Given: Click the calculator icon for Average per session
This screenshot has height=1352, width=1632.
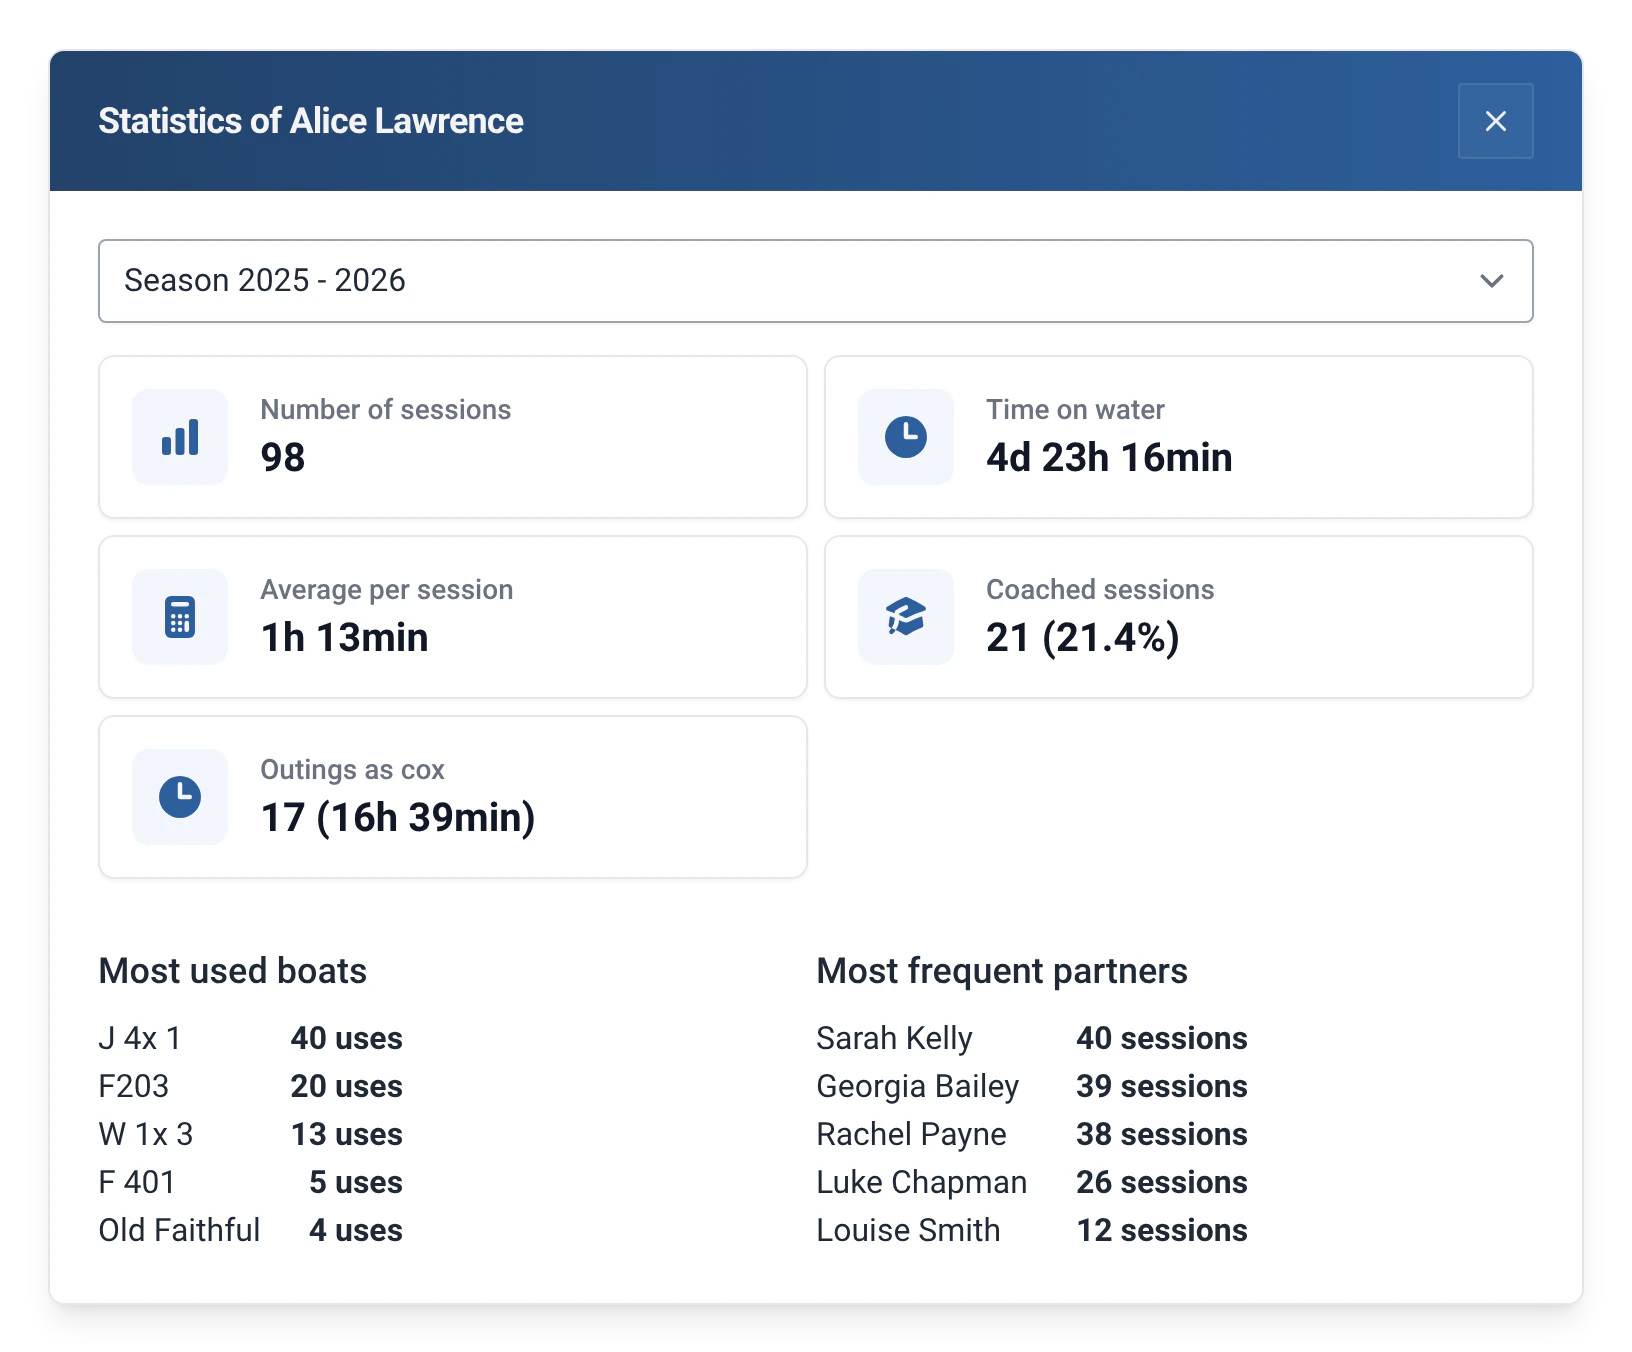Looking at the screenshot, I should coord(180,617).
